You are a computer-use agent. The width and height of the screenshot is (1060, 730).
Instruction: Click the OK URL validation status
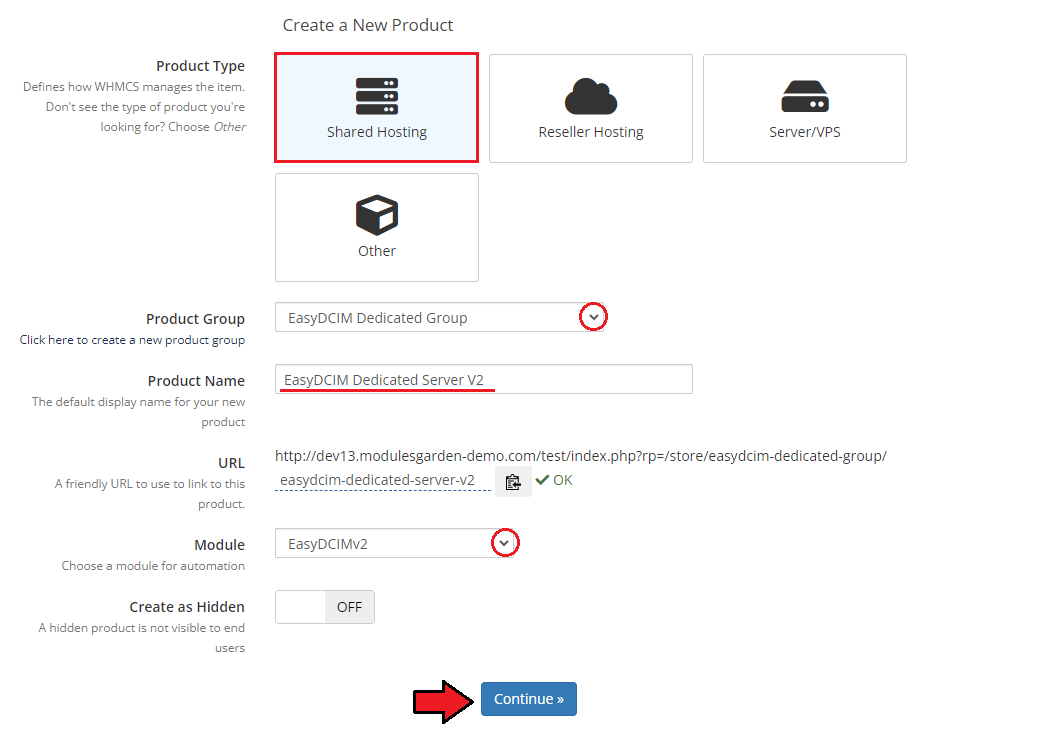pyautogui.click(x=554, y=480)
